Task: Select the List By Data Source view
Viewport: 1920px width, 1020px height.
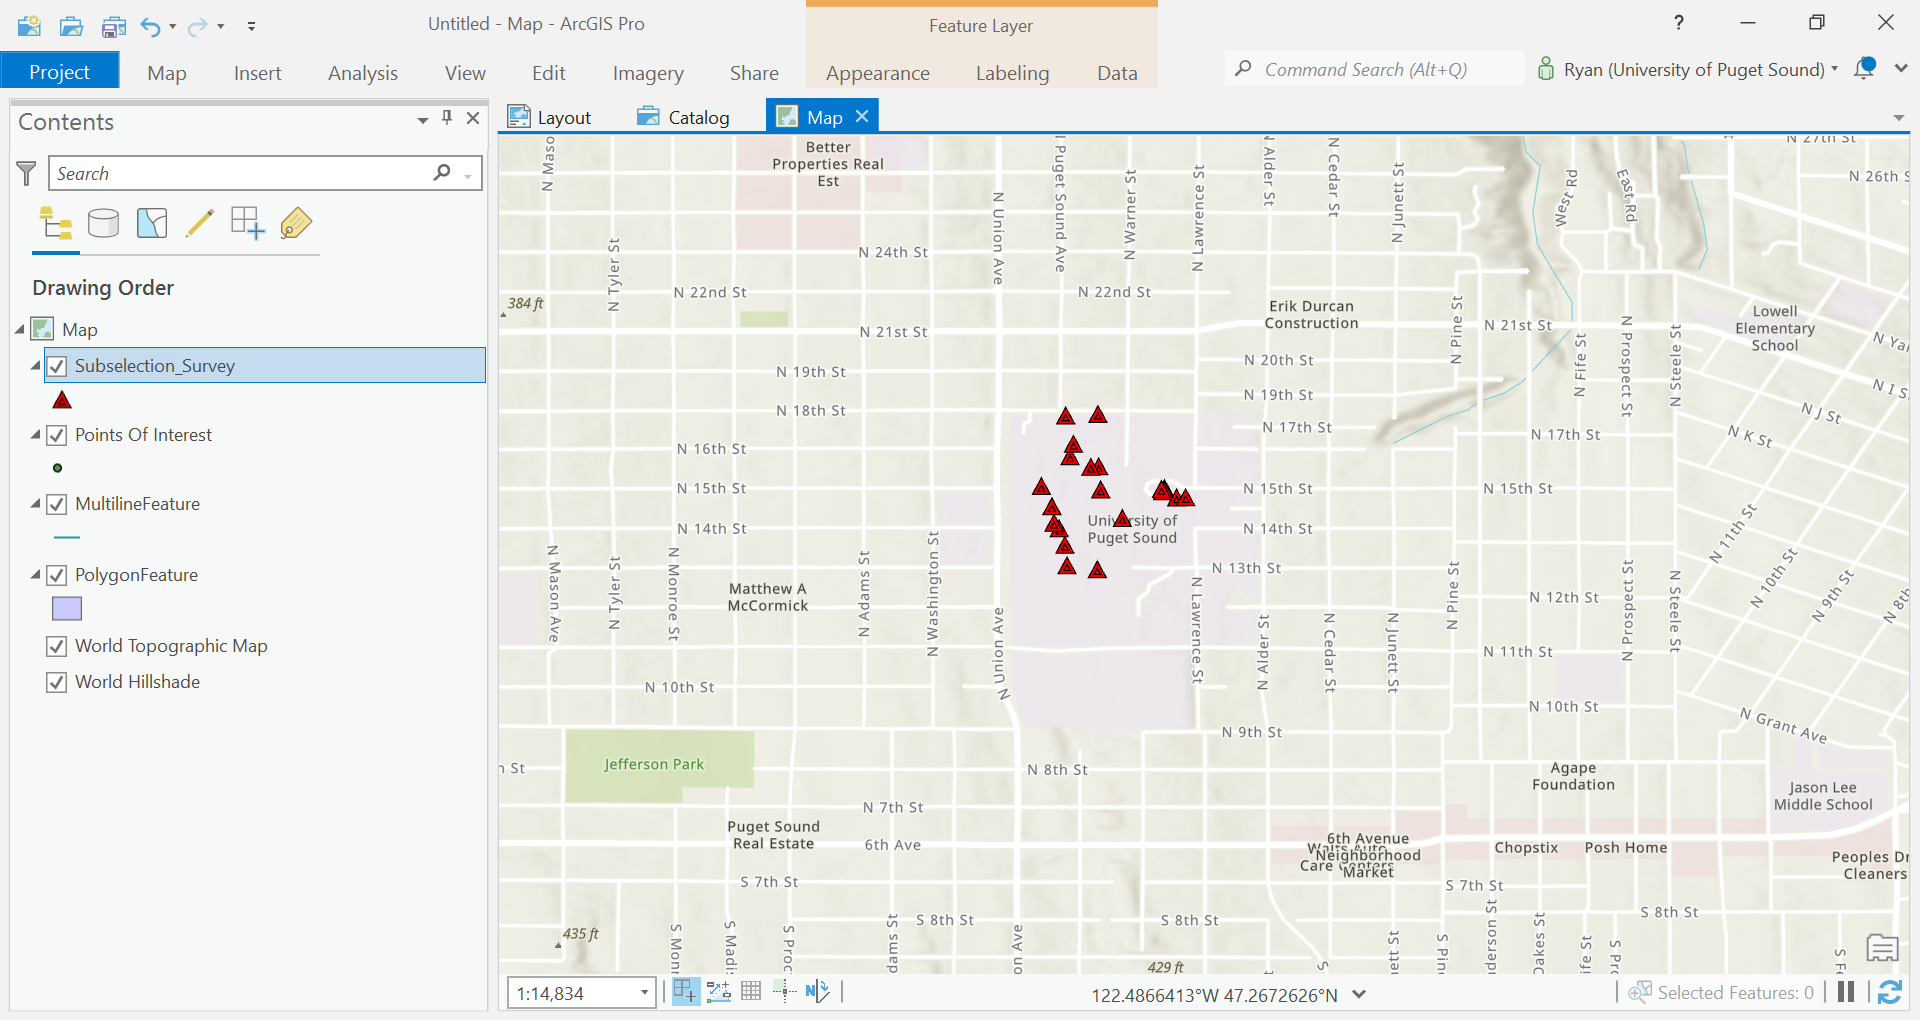Action: point(103,223)
